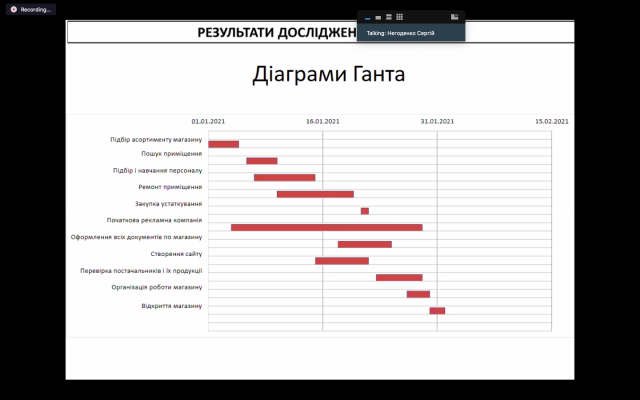Viewport: 640px width, 400px height.
Task: Click the 'Організація роботи магазину' label
Action: pyautogui.click(x=157, y=287)
